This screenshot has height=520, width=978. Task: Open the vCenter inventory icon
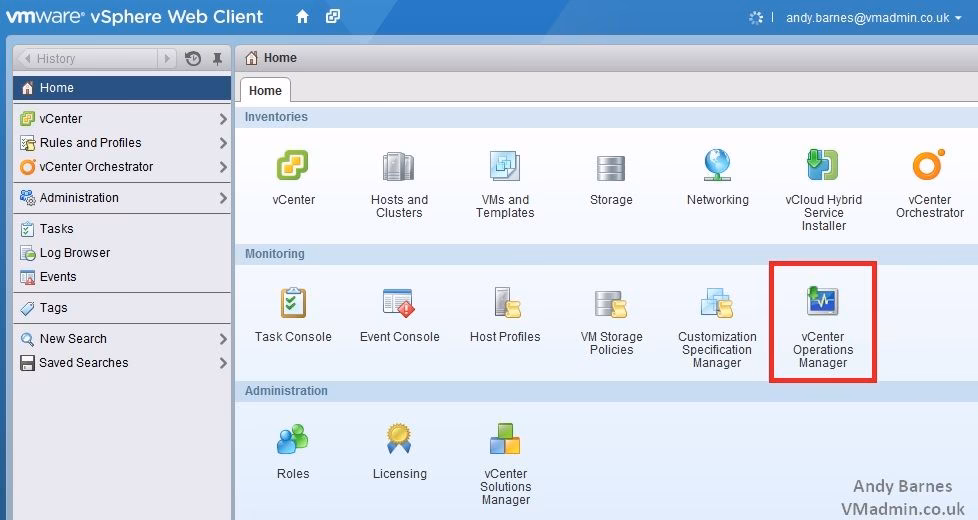(x=293, y=166)
